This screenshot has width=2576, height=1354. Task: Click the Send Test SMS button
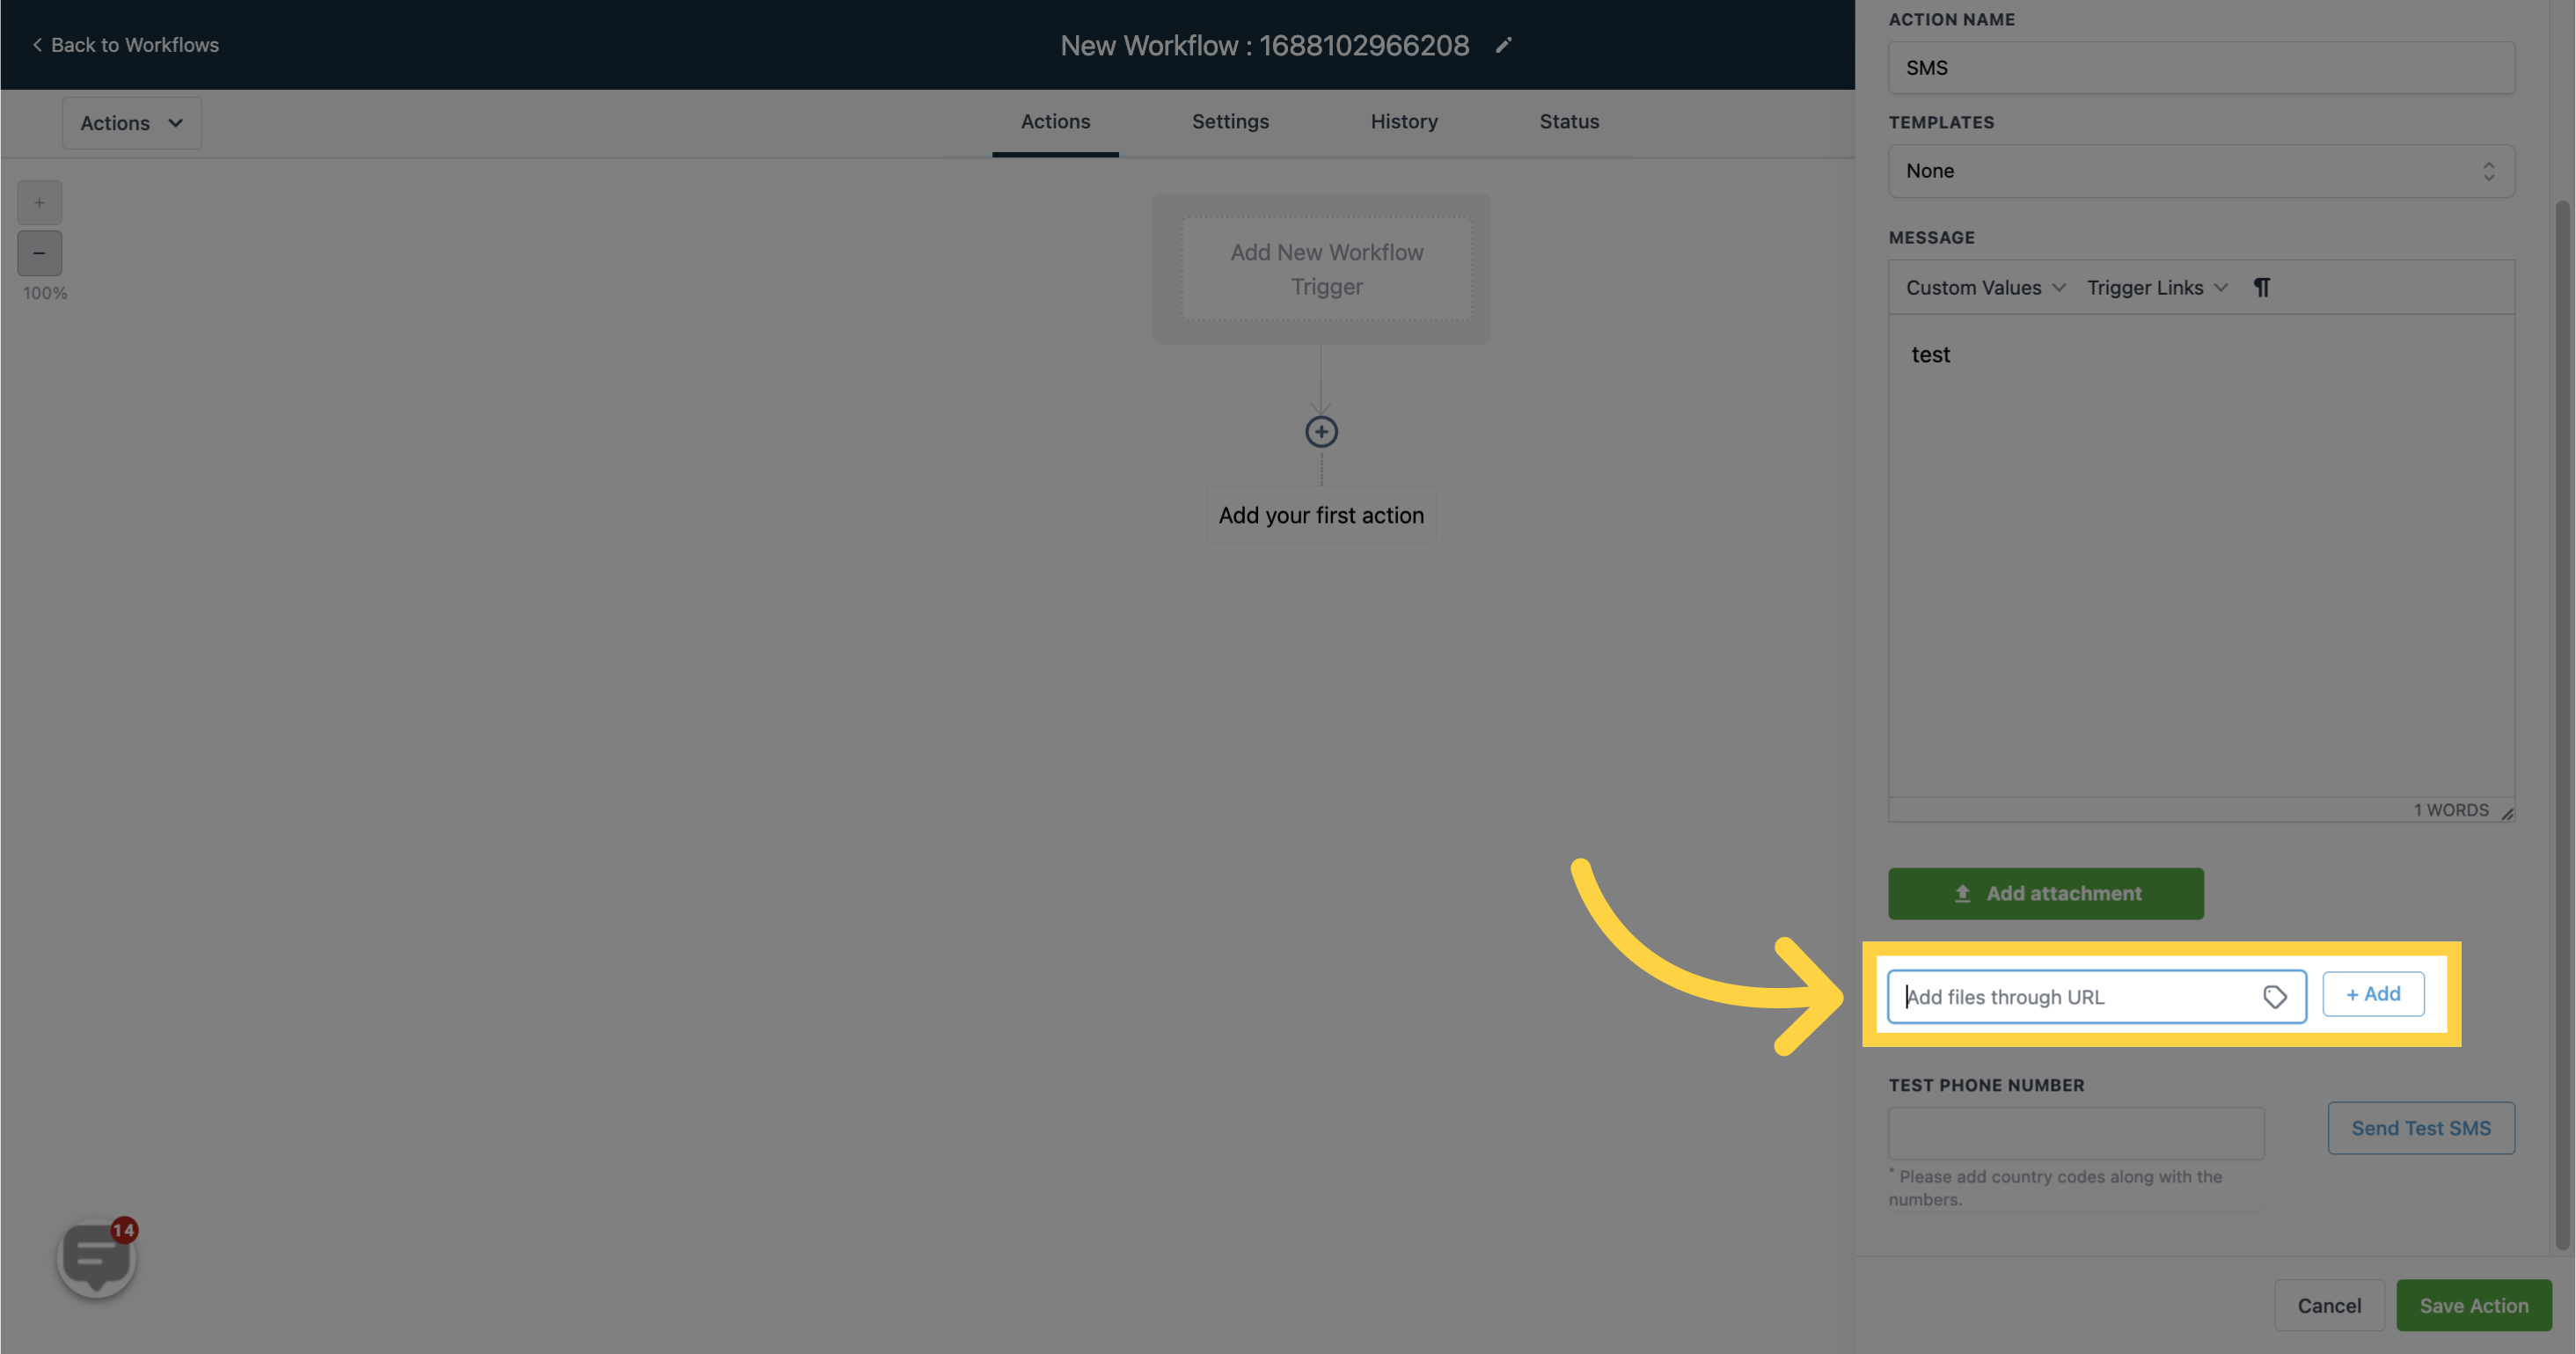coord(2421,1128)
